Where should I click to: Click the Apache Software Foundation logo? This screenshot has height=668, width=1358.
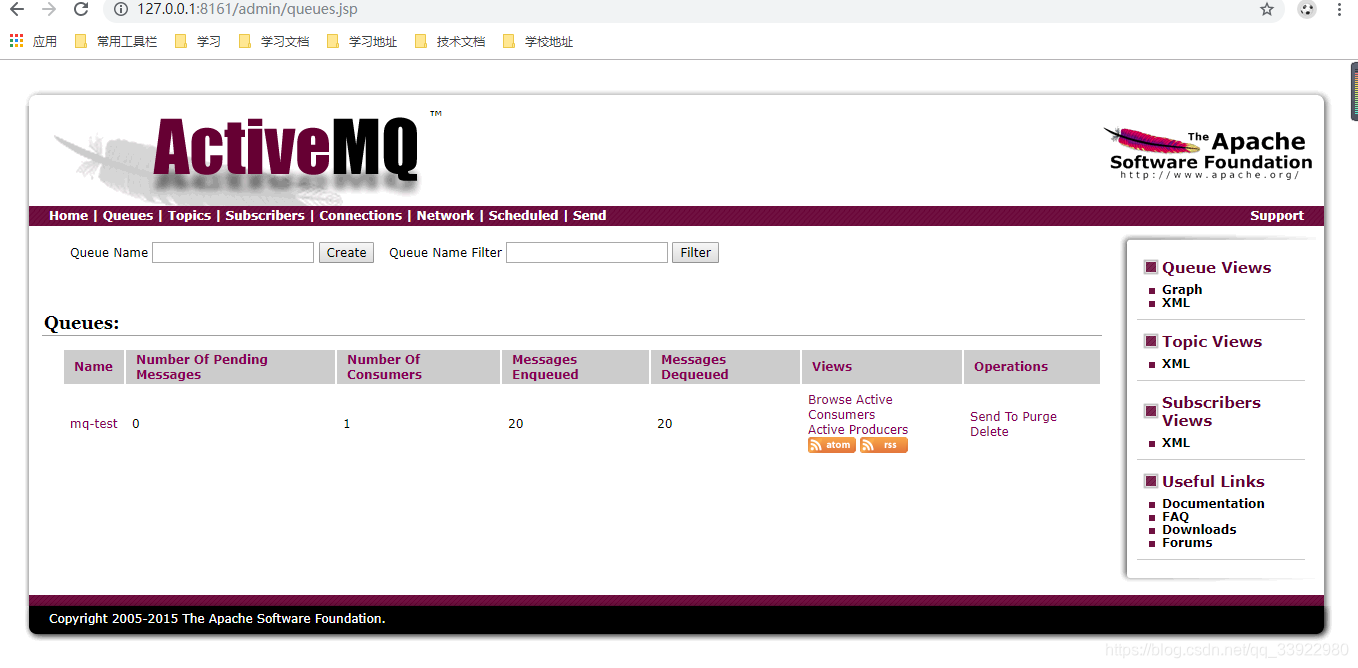click(x=1210, y=153)
